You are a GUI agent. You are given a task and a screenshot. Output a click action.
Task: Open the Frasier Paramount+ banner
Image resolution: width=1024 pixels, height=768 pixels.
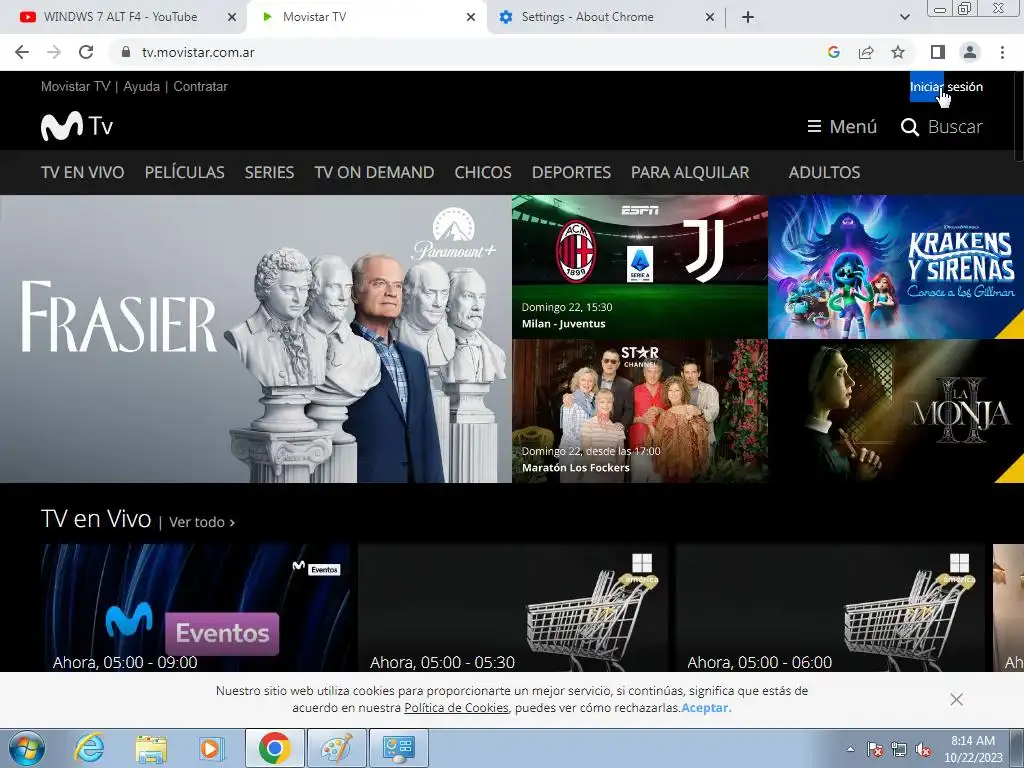tap(256, 339)
